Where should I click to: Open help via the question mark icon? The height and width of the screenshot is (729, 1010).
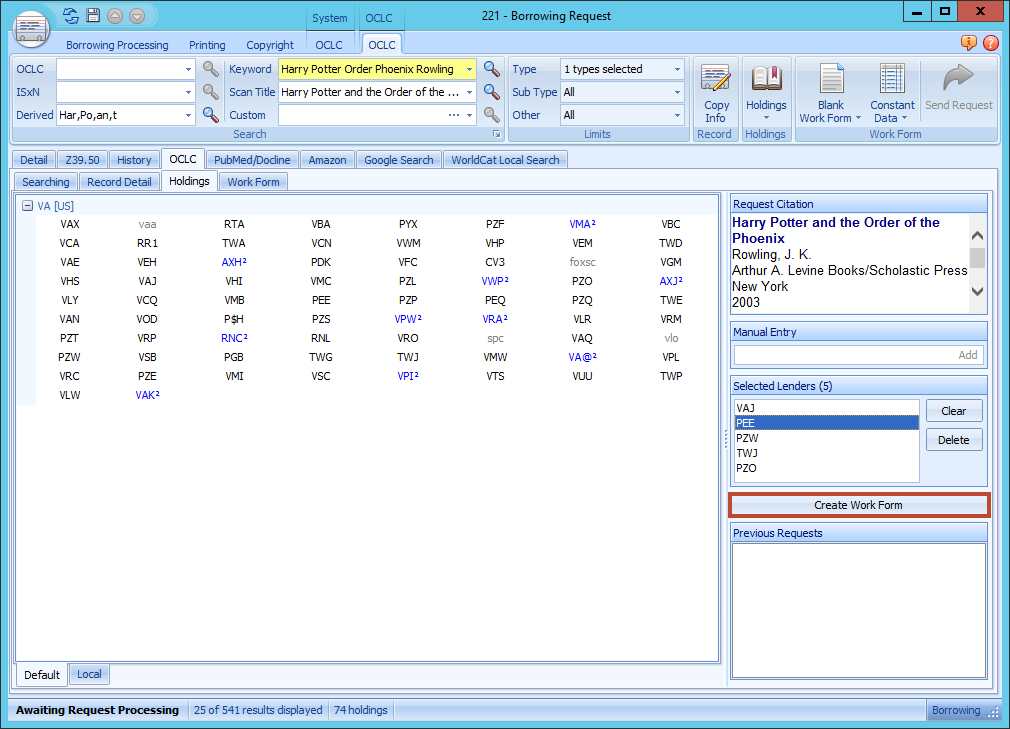990,44
